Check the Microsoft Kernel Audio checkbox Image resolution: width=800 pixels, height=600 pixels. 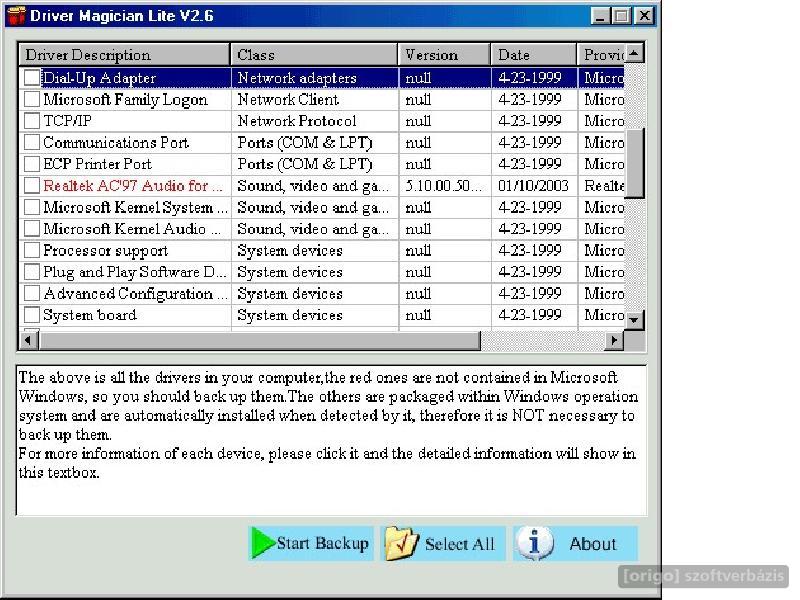pos(32,229)
